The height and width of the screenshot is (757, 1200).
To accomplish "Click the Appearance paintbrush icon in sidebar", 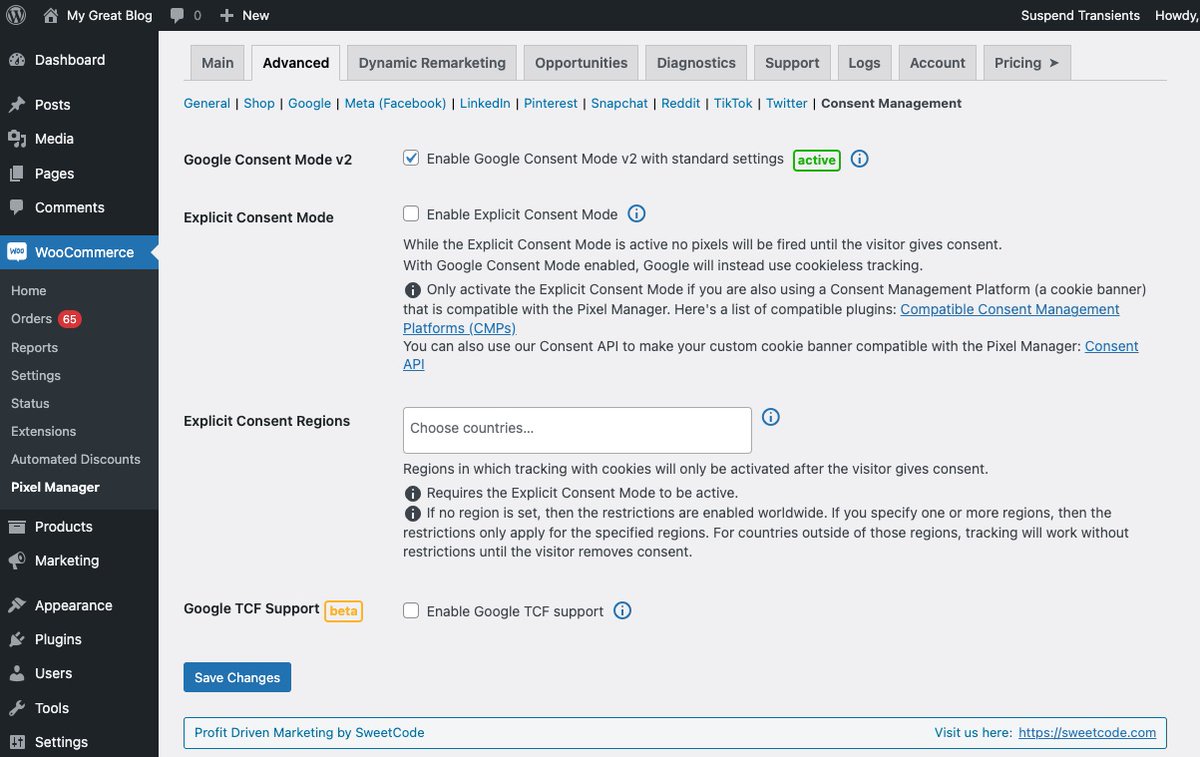I will pos(17,606).
